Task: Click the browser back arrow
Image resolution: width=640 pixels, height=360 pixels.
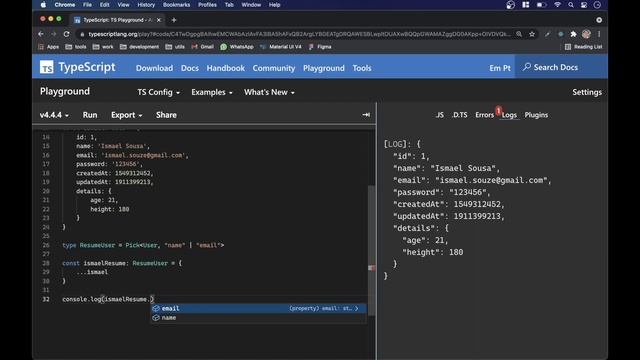Action: [x=41, y=34]
